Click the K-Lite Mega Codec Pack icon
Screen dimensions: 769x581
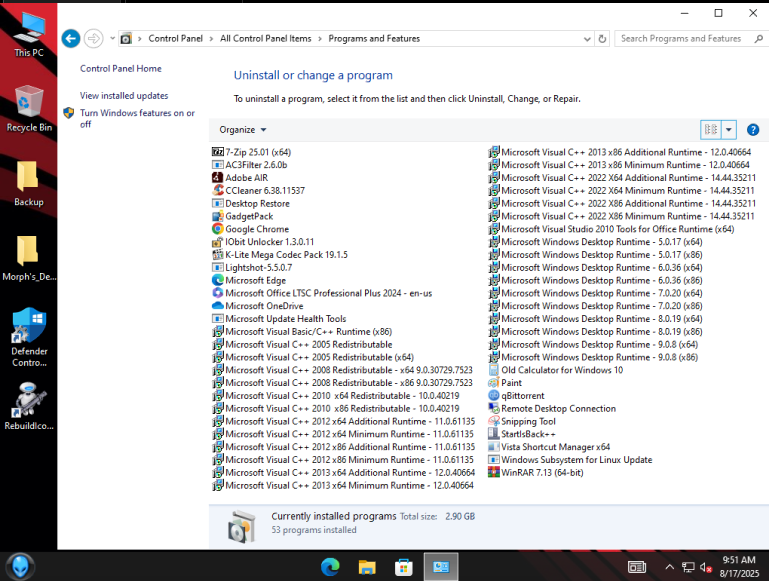217,254
